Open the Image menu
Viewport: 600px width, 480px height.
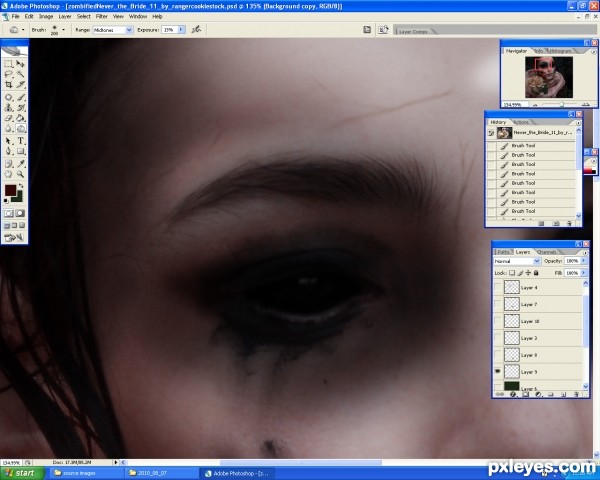(x=46, y=16)
